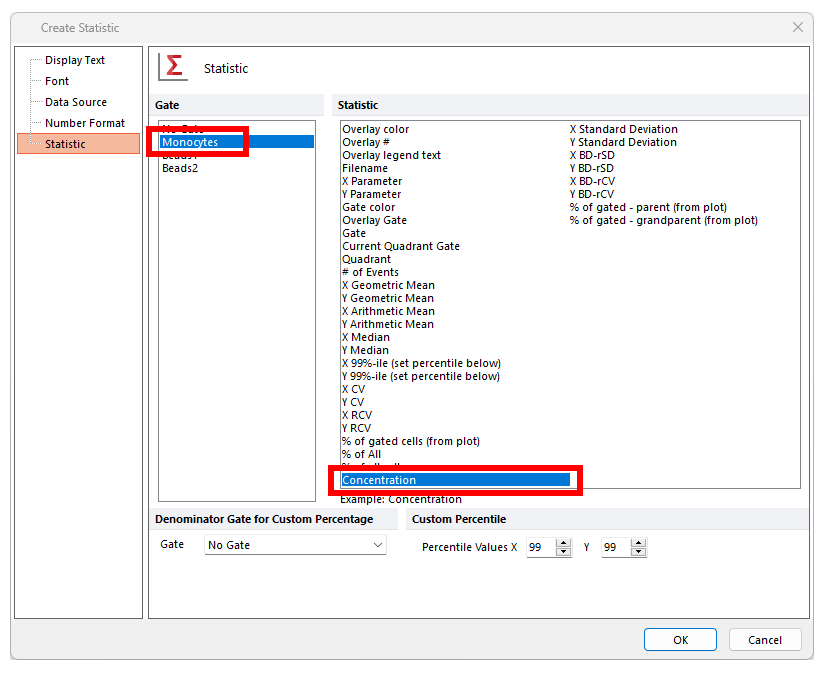Choose Y Standard Deviation statistic
This screenshot has height=674, width=829.
tap(623, 142)
